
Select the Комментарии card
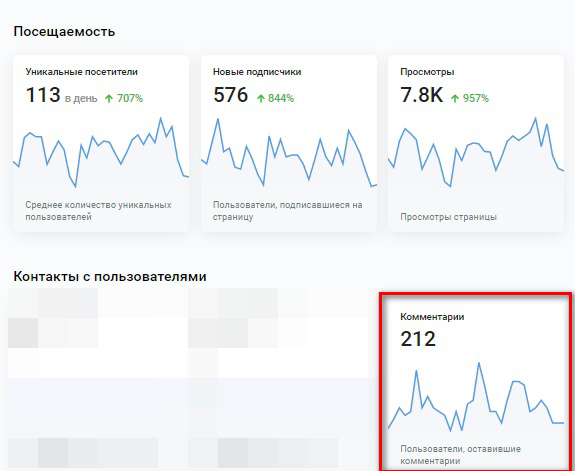point(476,383)
